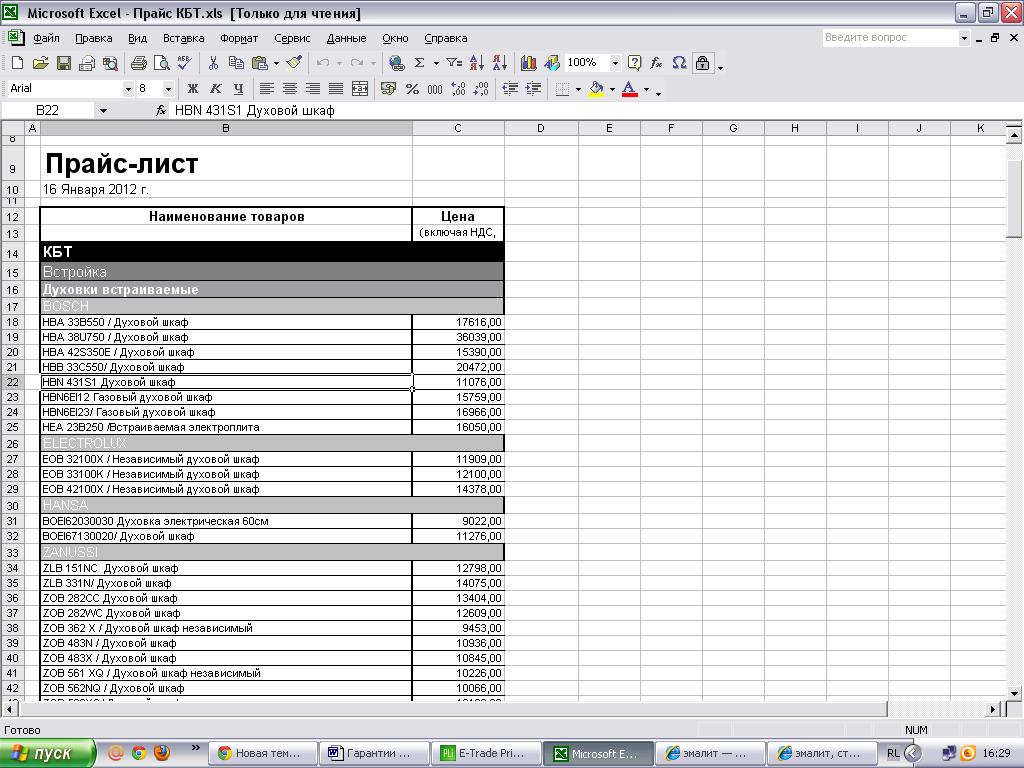
Task: Open the font size 8 dropdown
Action: click(x=168, y=88)
